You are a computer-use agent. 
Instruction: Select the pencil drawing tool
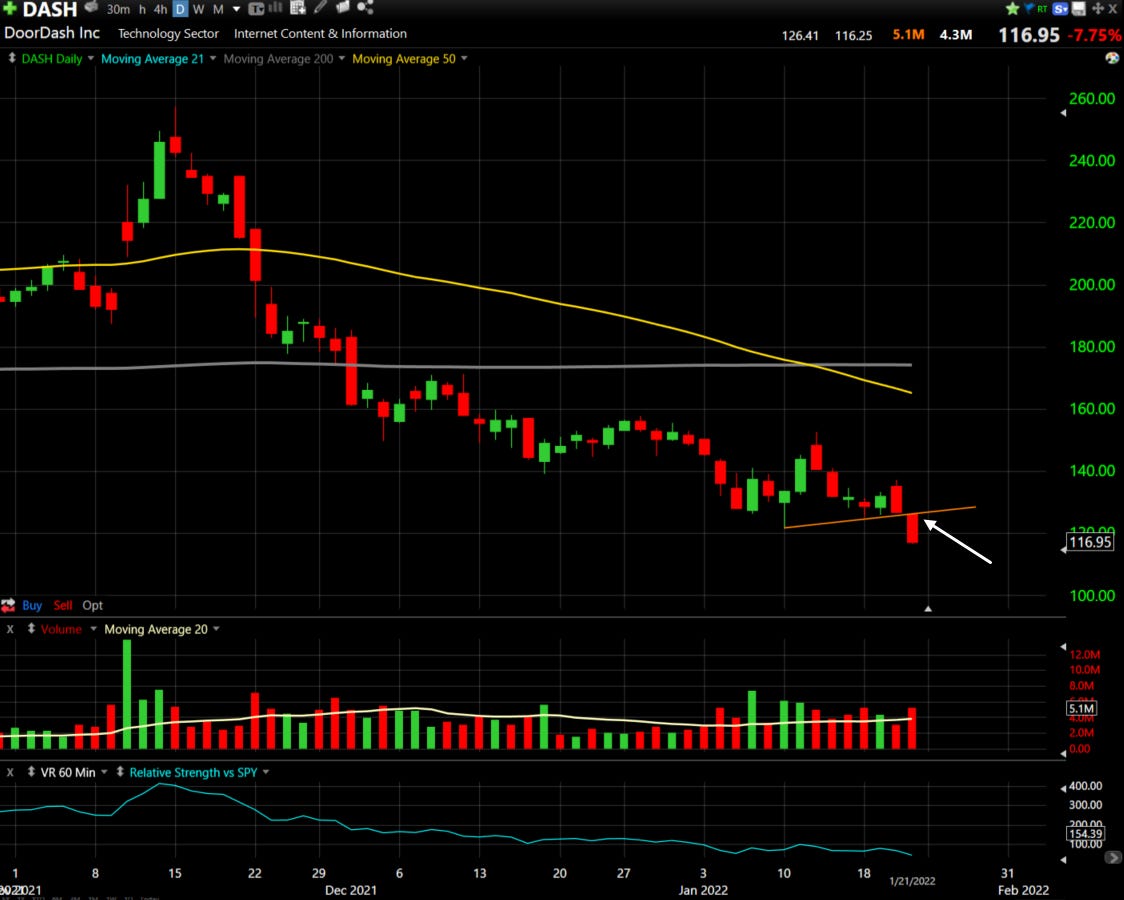click(320, 8)
